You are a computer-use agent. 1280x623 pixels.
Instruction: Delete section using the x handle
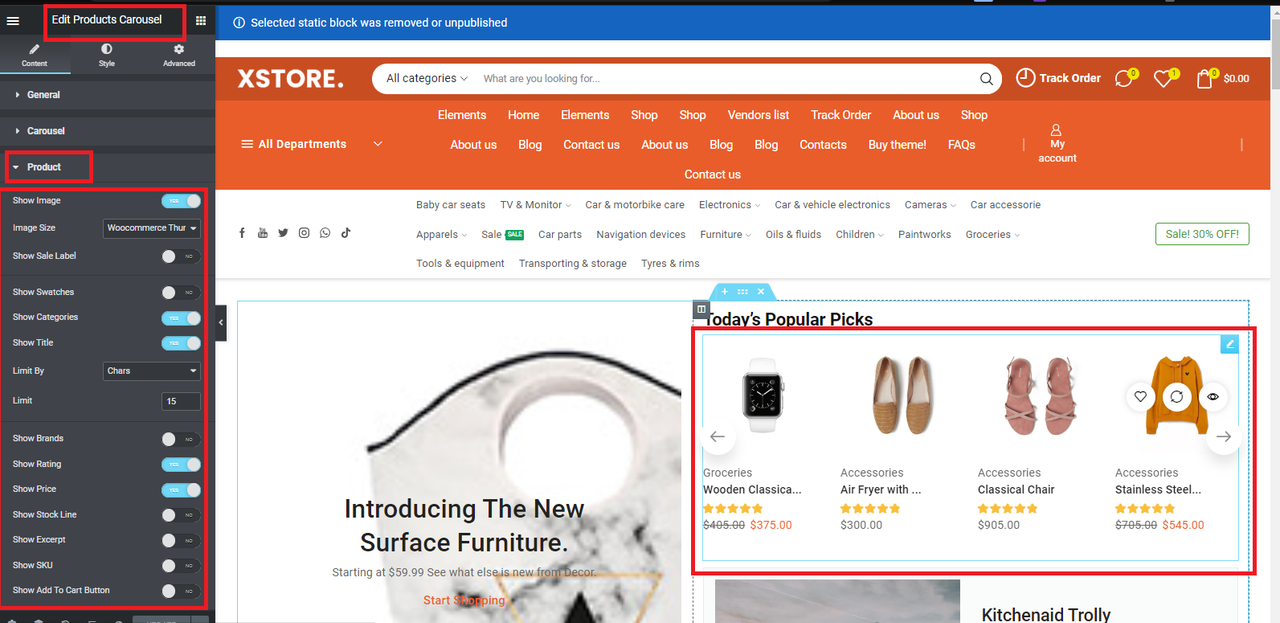coord(761,291)
